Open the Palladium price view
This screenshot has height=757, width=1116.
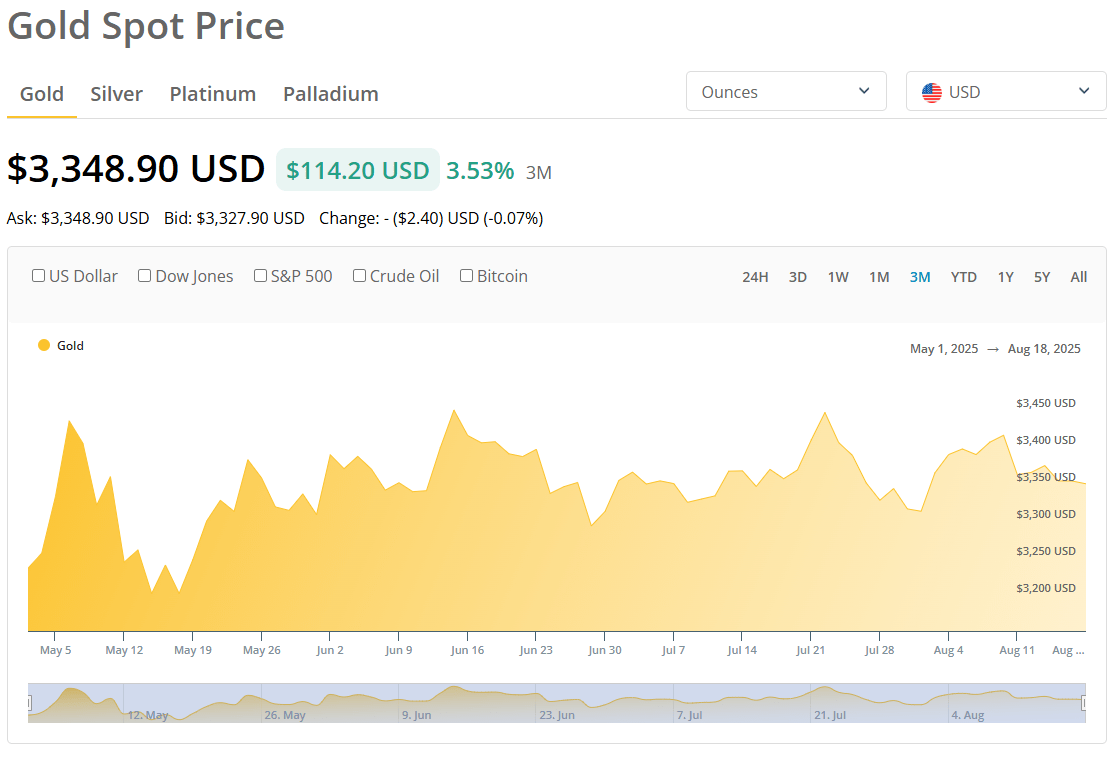tap(330, 93)
